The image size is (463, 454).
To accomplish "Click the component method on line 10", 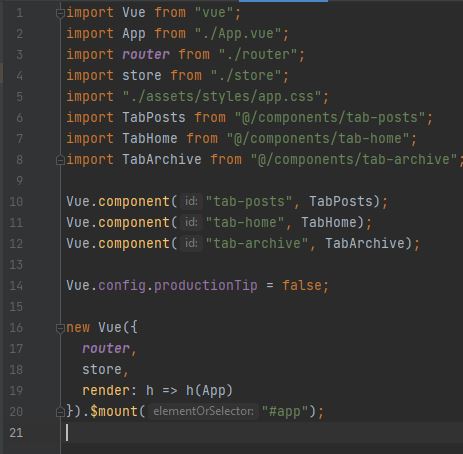I will point(134,202).
